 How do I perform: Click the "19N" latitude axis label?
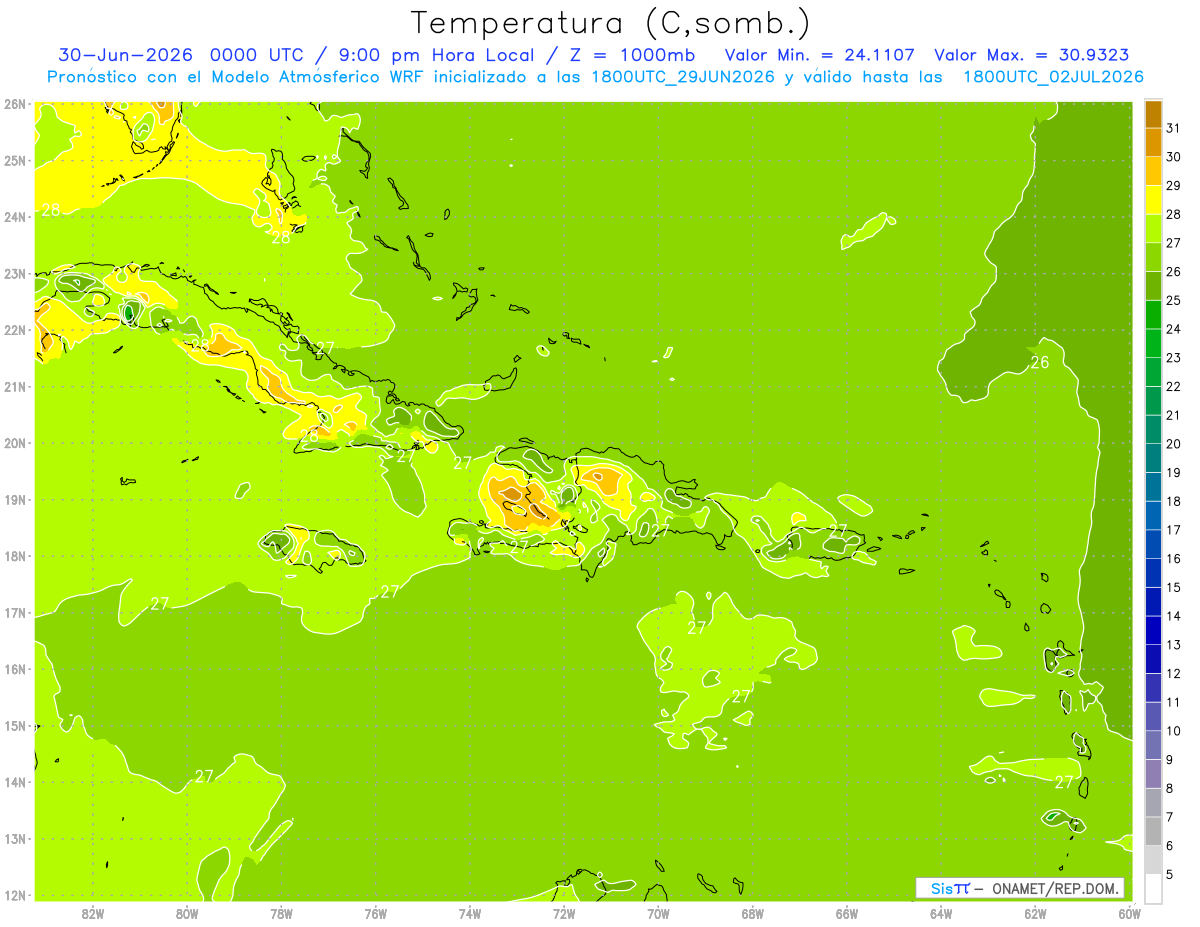click(15, 499)
